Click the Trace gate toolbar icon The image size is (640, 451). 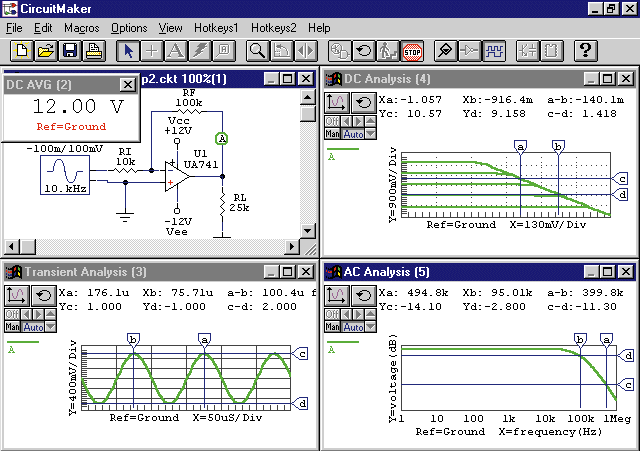[x=469, y=51]
